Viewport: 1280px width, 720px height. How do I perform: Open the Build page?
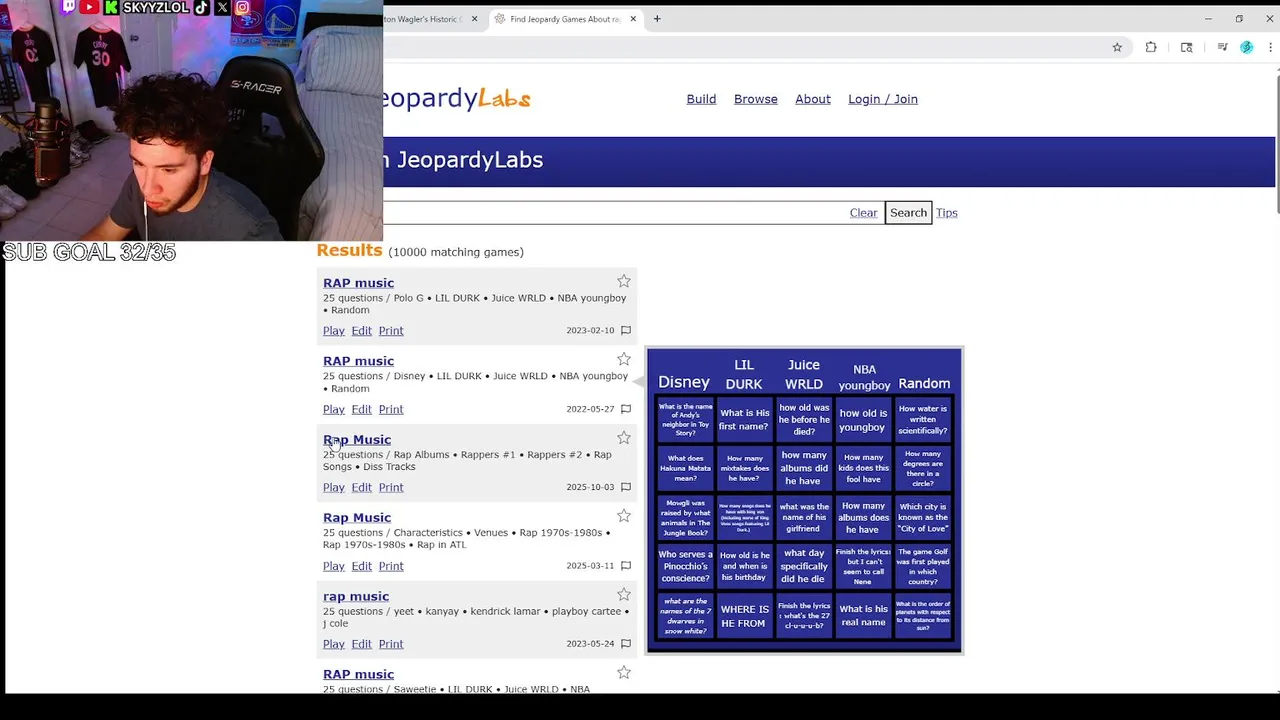[x=701, y=99]
